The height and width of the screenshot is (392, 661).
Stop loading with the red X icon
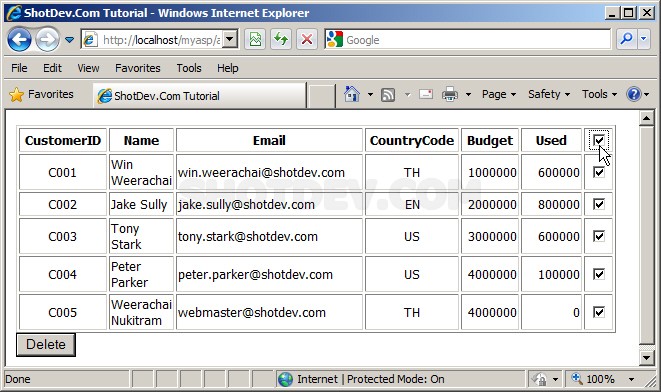[x=307, y=40]
